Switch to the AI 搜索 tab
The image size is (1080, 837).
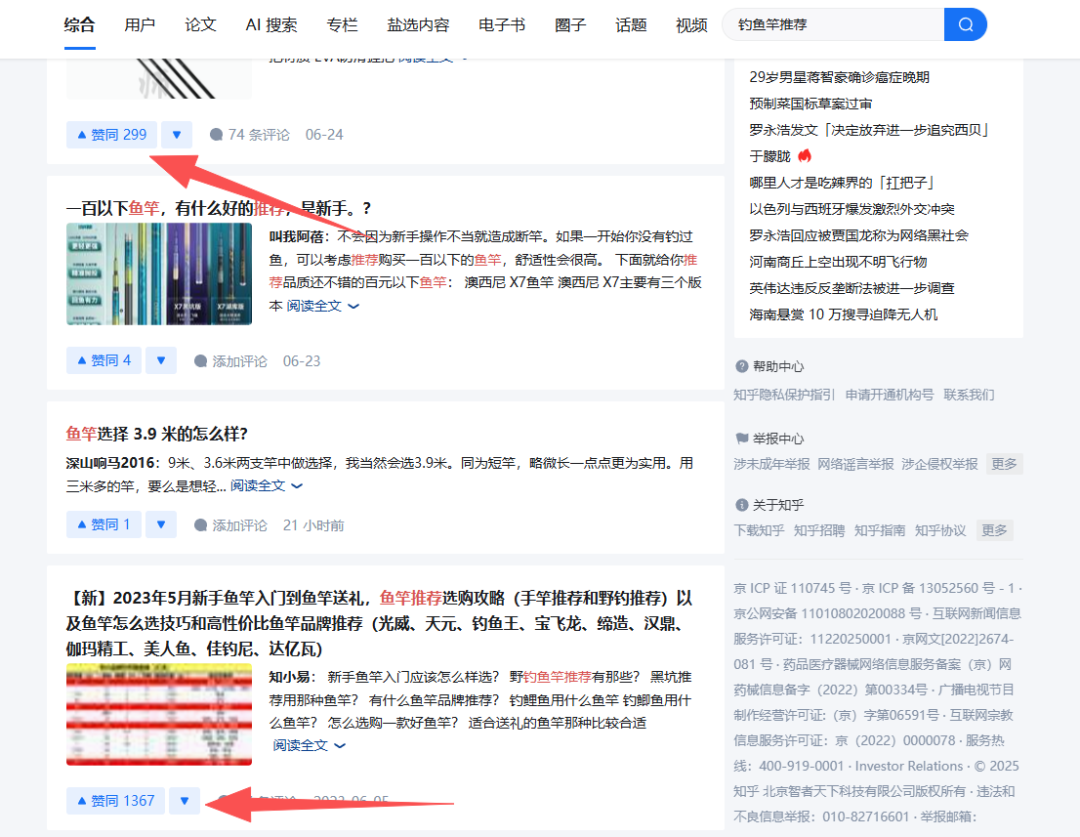(270, 25)
